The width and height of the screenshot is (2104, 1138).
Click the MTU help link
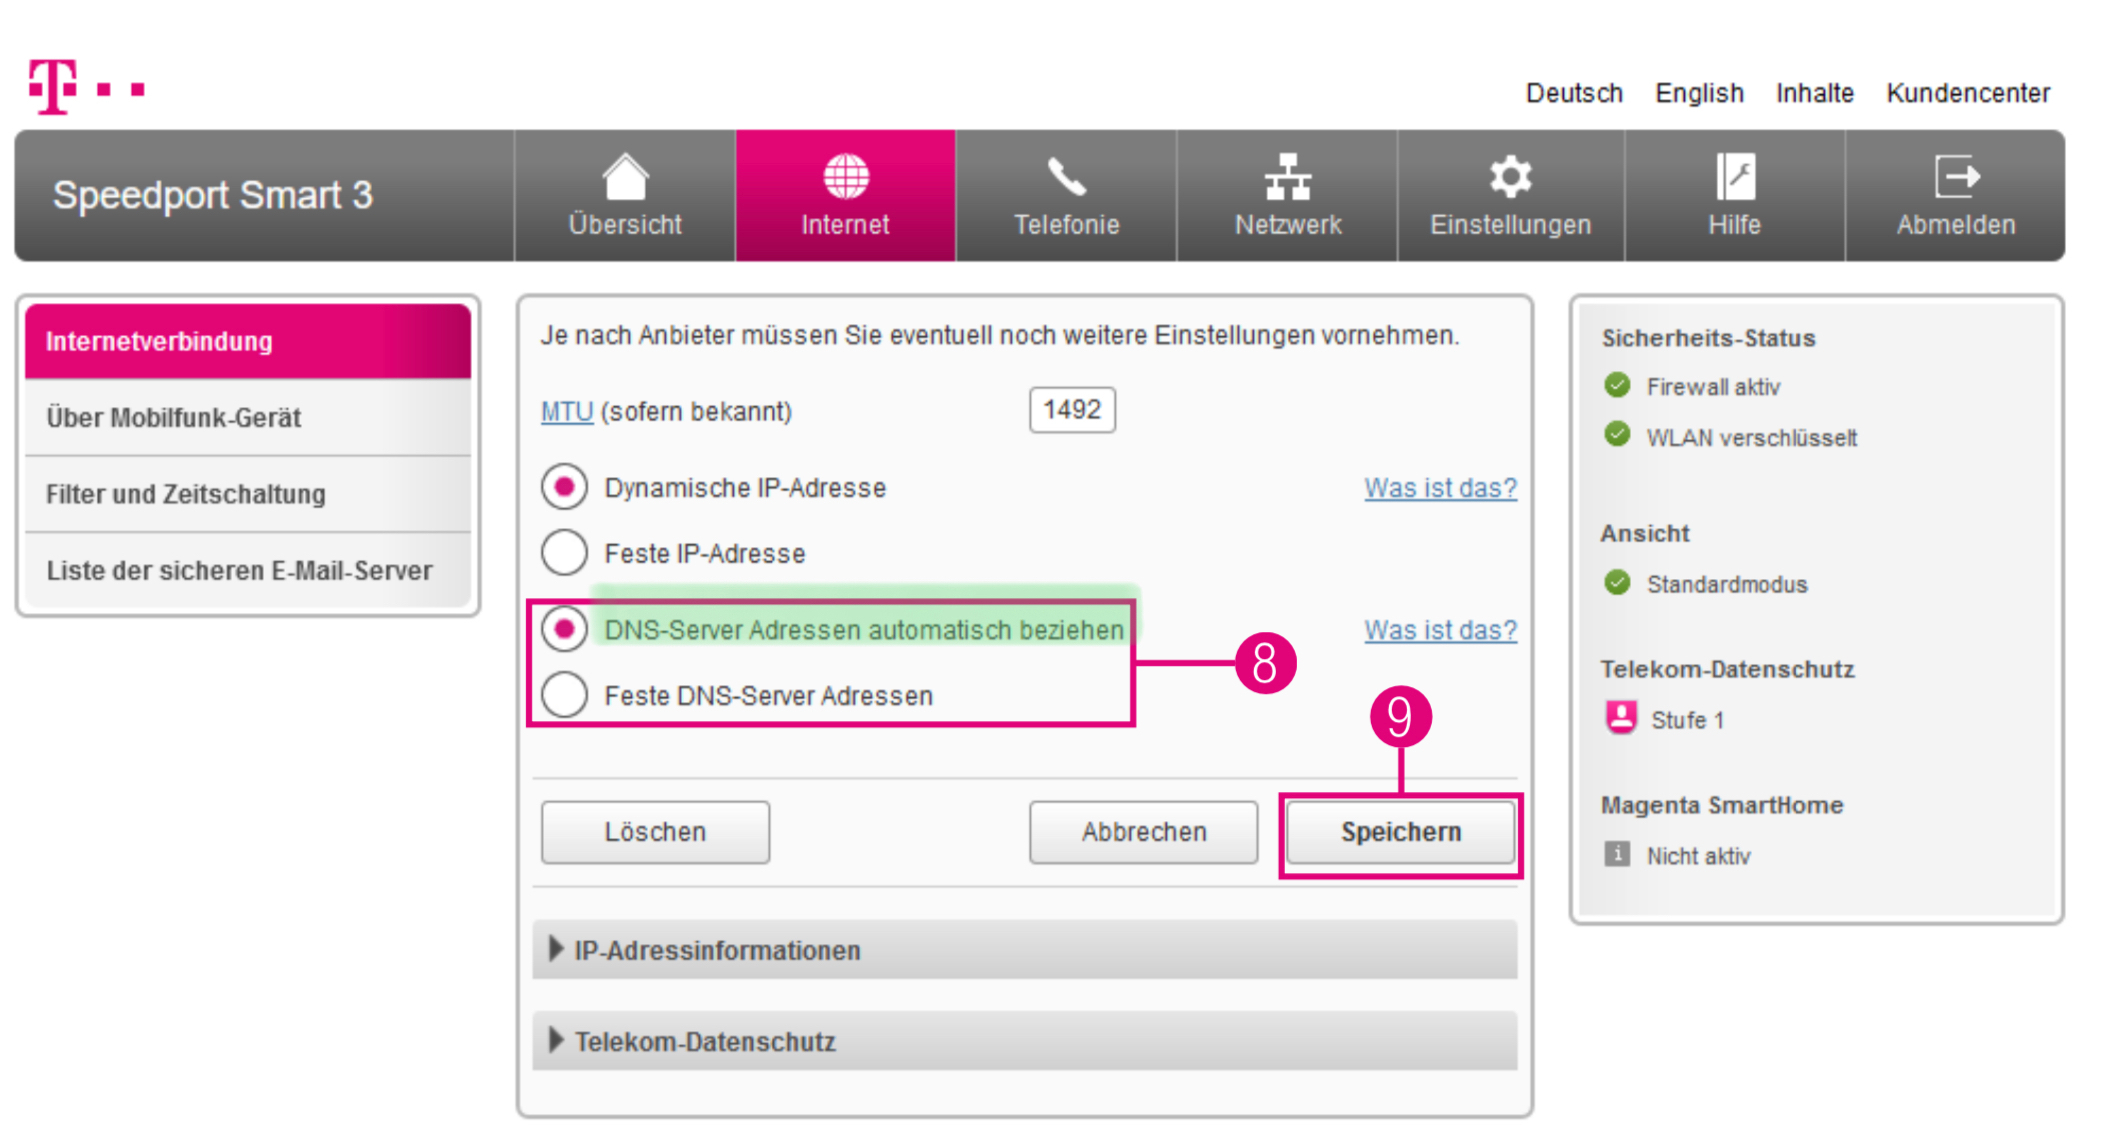coord(567,411)
